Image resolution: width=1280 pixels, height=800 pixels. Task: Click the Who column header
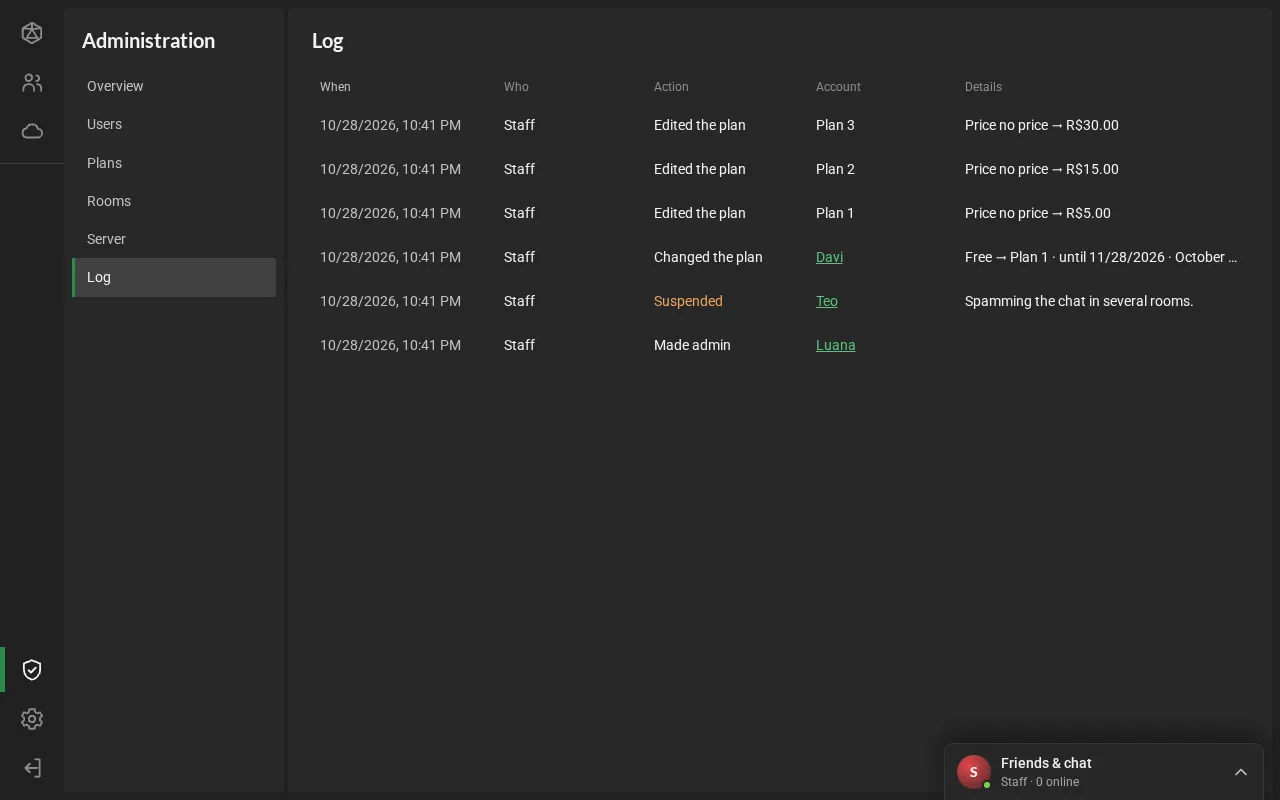tap(516, 87)
